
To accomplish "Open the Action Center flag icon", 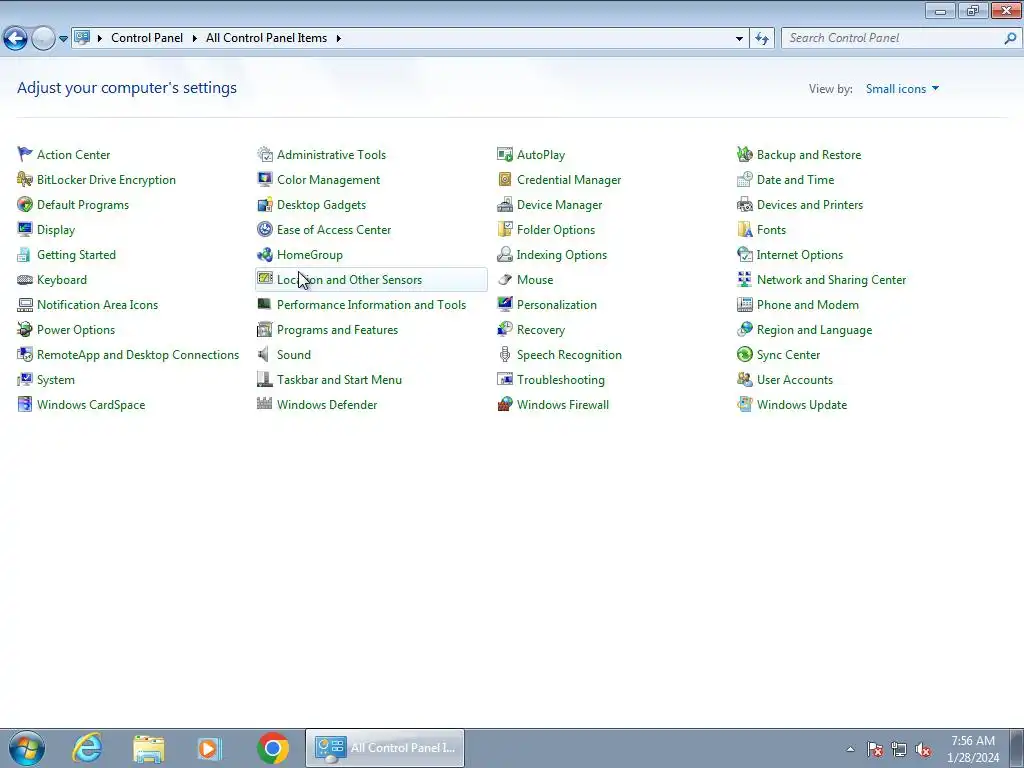I will pos(25,154).
